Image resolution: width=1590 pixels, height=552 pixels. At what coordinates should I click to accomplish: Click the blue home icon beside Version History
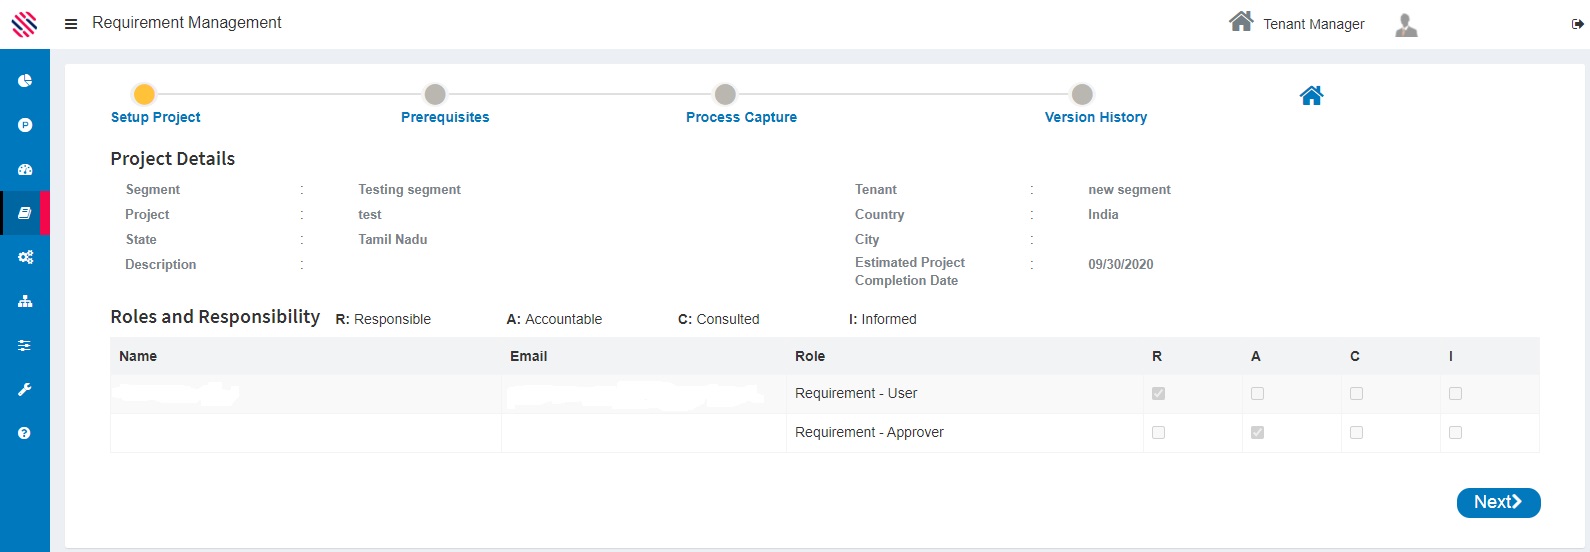pos(1311,96)
